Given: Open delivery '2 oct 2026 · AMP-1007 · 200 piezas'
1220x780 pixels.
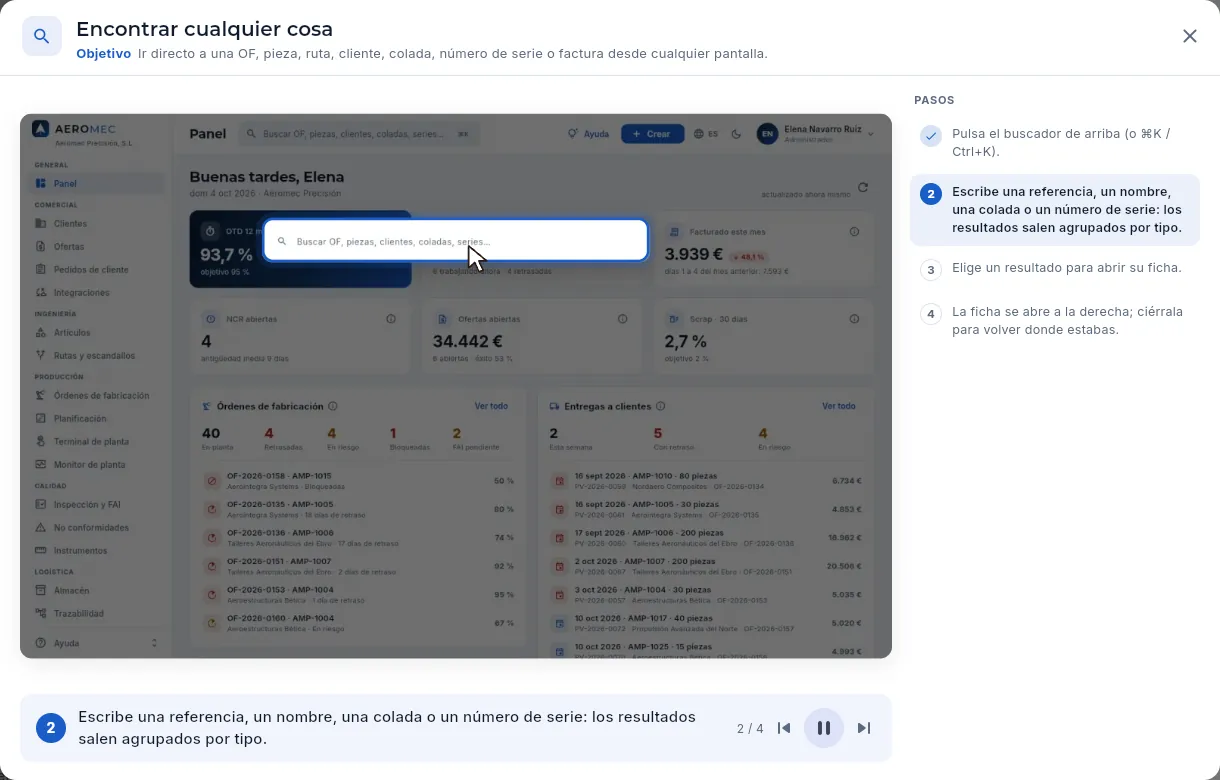Looking at the screenshot, I should click(706, 566).
